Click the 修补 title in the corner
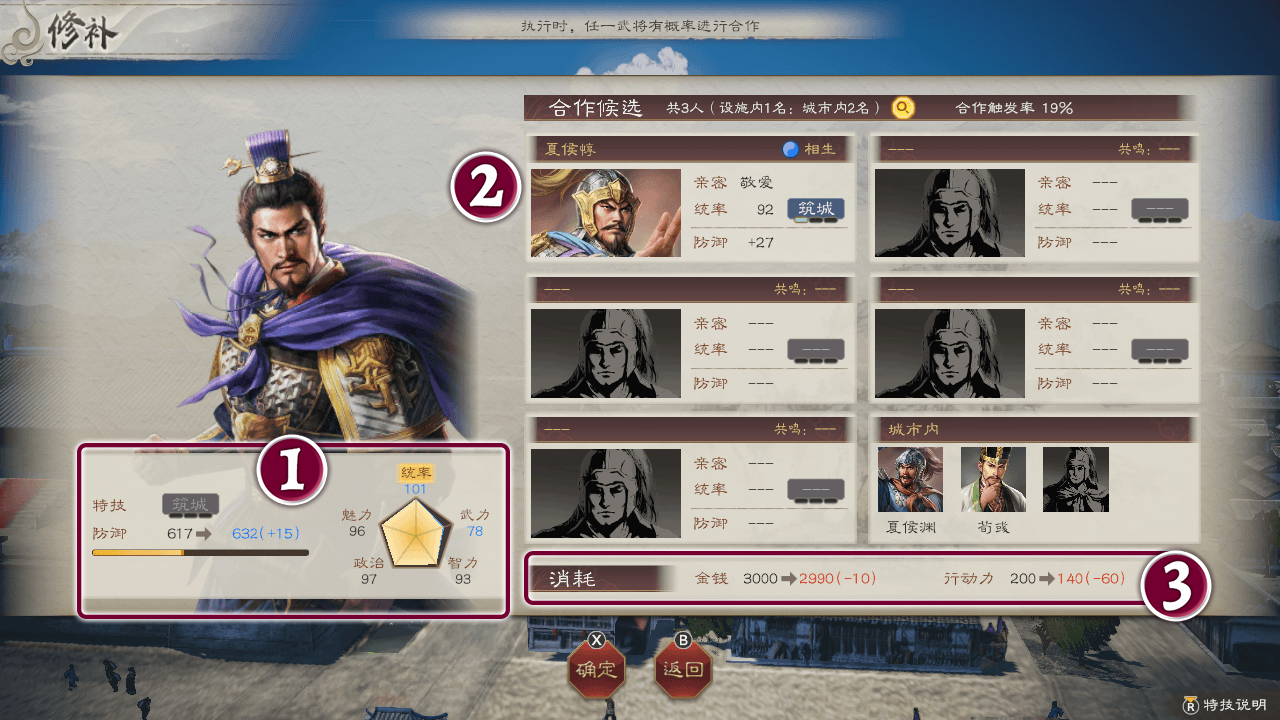Viewport: 1280px width, 720px height. (x=85, y=35)
